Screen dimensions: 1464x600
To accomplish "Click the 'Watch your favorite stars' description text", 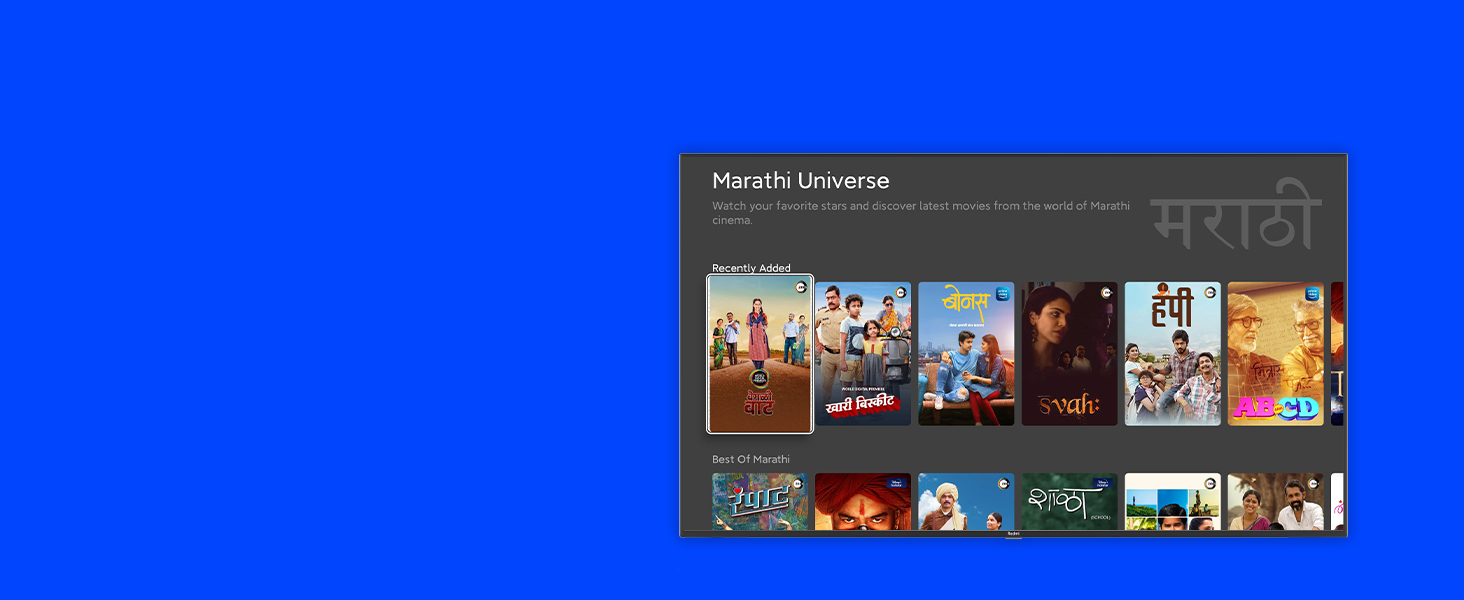I will click(x=921, y=213).
